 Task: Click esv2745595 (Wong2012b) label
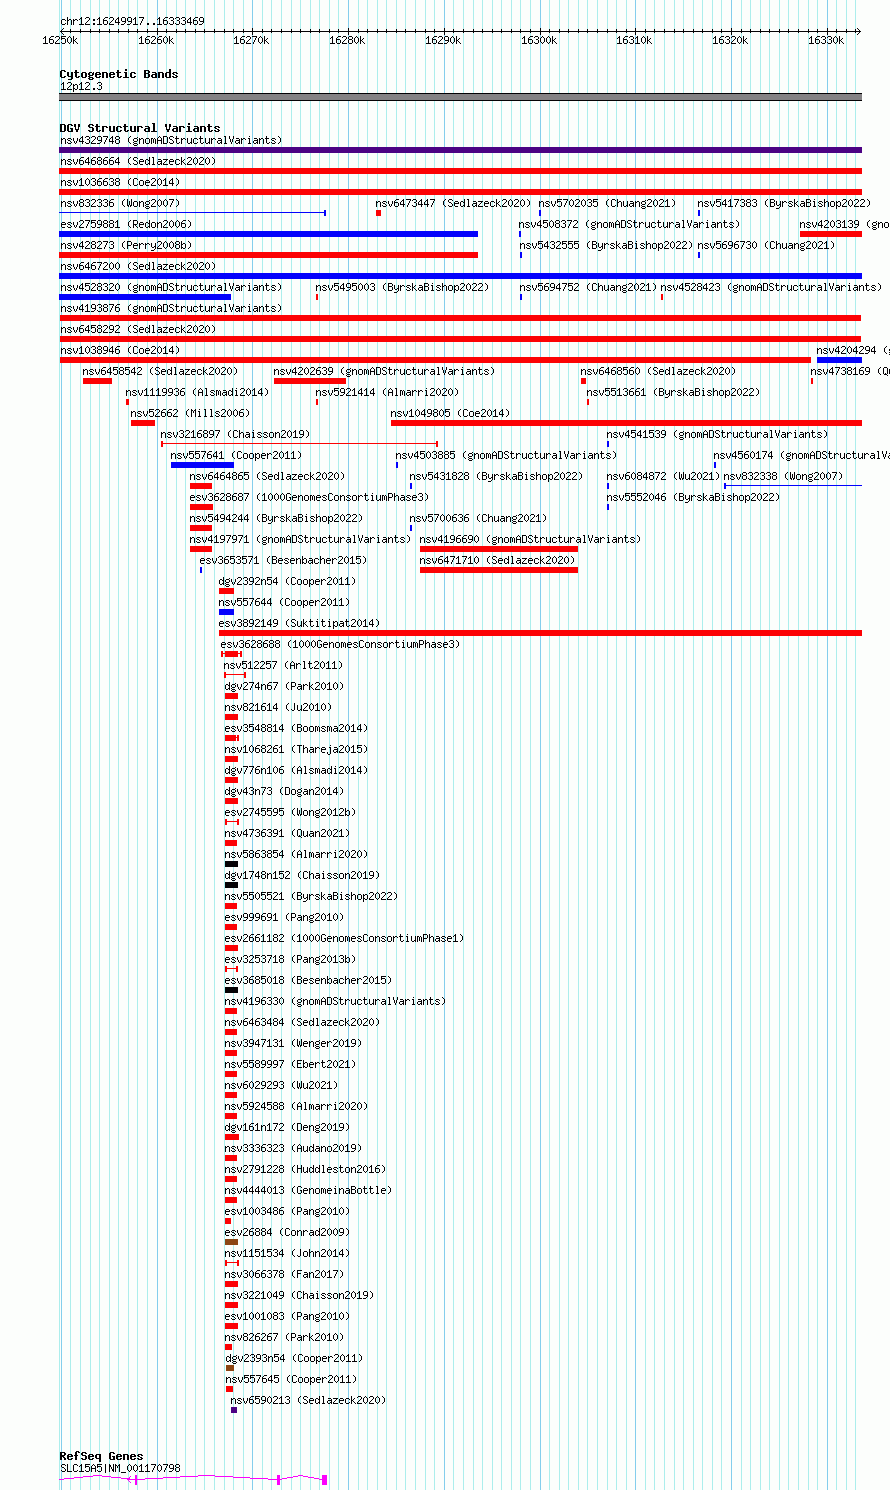(290, 812)
